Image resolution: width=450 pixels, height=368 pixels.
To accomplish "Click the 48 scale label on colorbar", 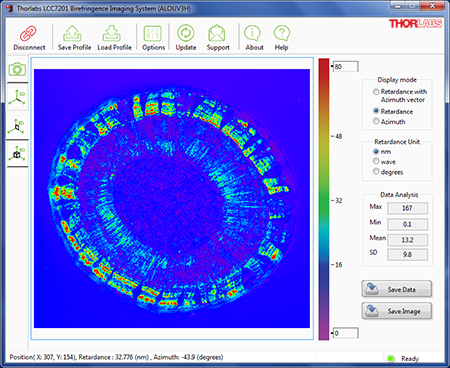I will 338,136.
